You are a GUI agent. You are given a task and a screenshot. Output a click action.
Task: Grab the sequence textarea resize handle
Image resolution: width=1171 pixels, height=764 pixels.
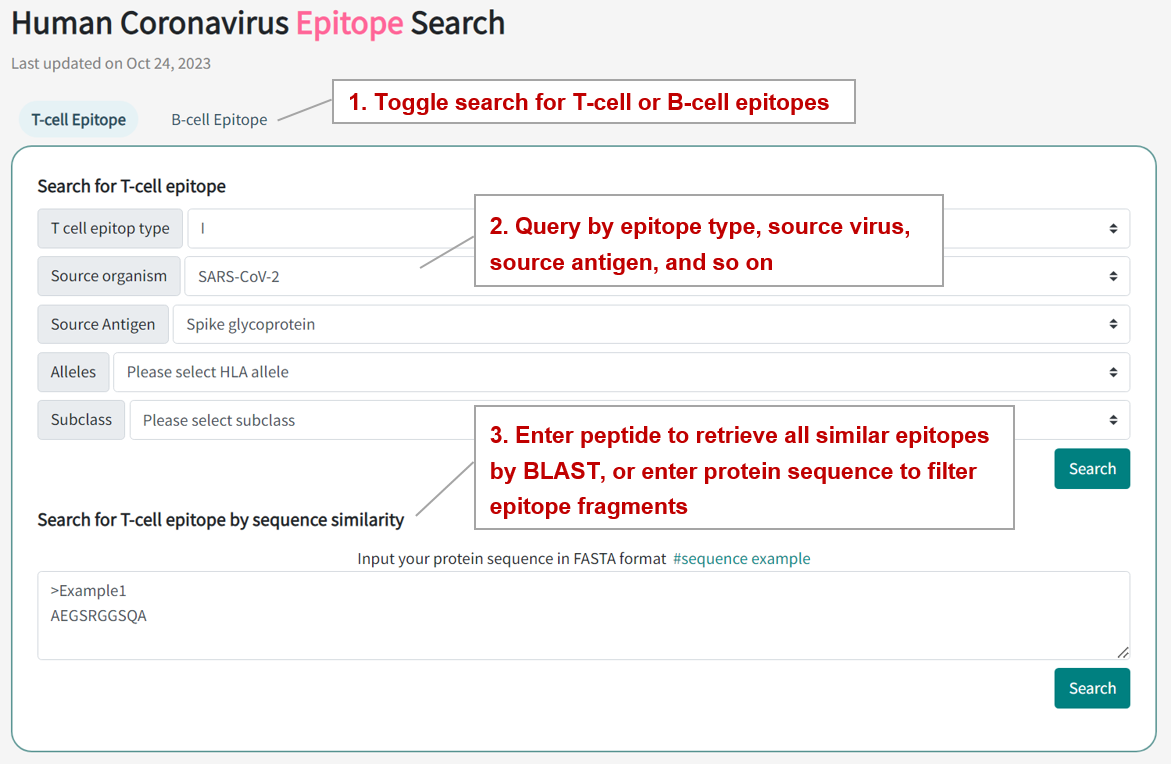[x=1123, y=652]
